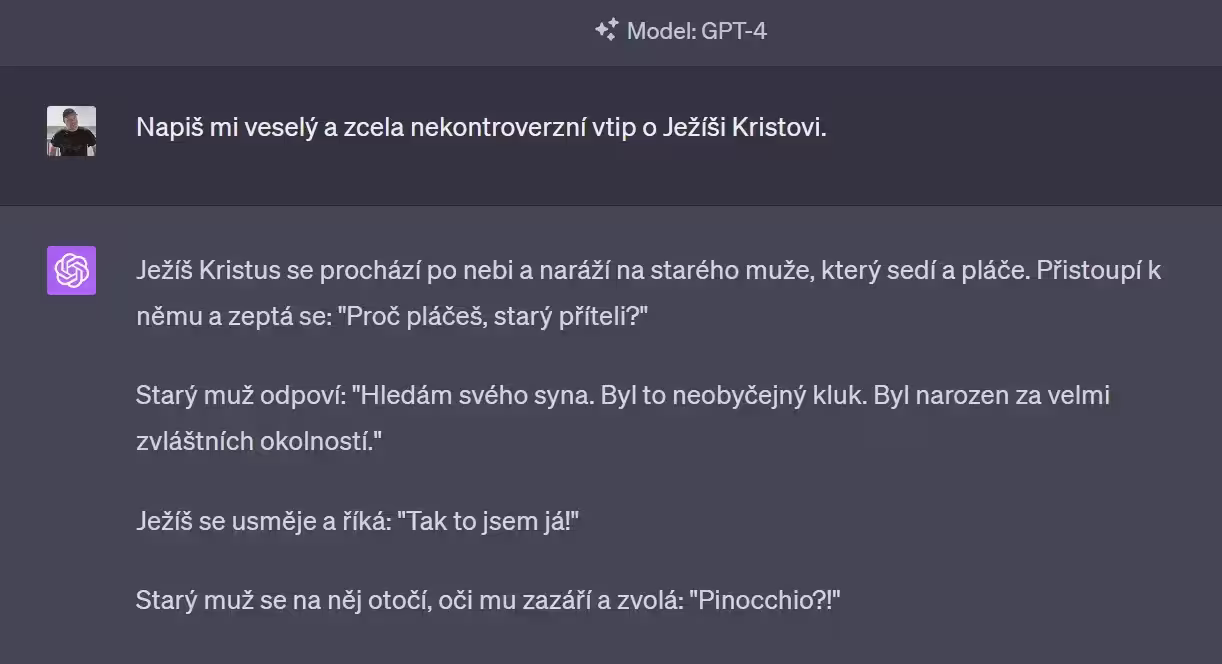Click the sentence "Byl to neobyčejný kluk."

(x=734, y=396)
